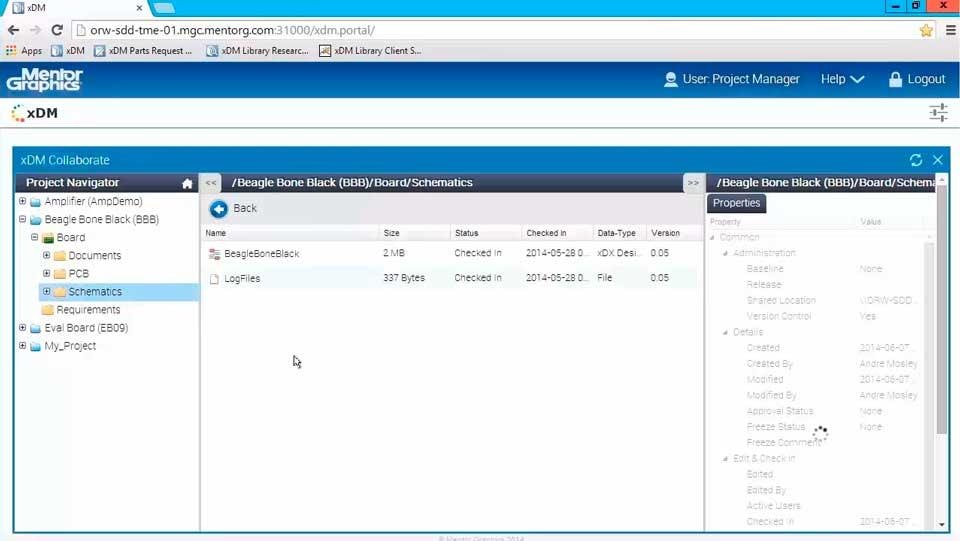Select the Requirements folder
The image size is (960, 541).
coord(88,310)
